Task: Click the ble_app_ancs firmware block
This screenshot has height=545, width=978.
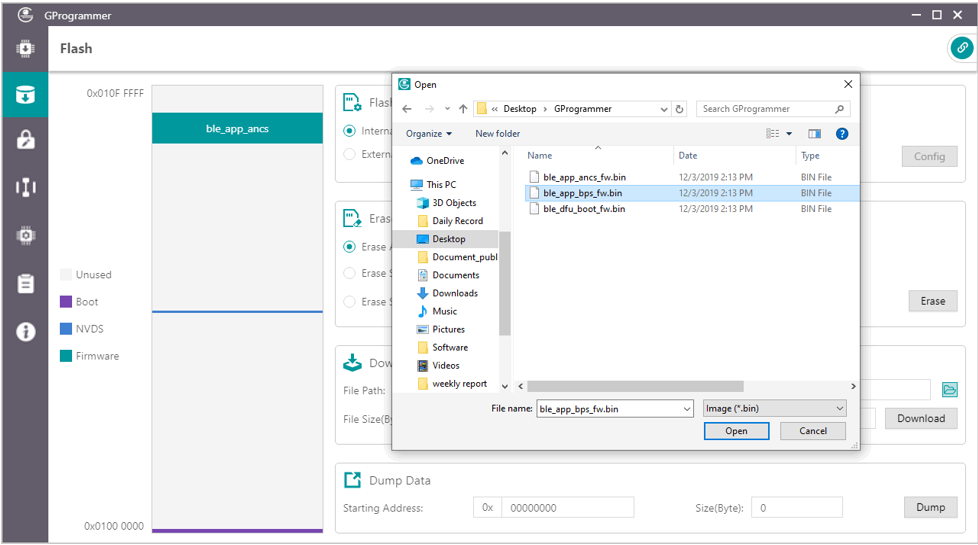Action: (x=237, y=128)
